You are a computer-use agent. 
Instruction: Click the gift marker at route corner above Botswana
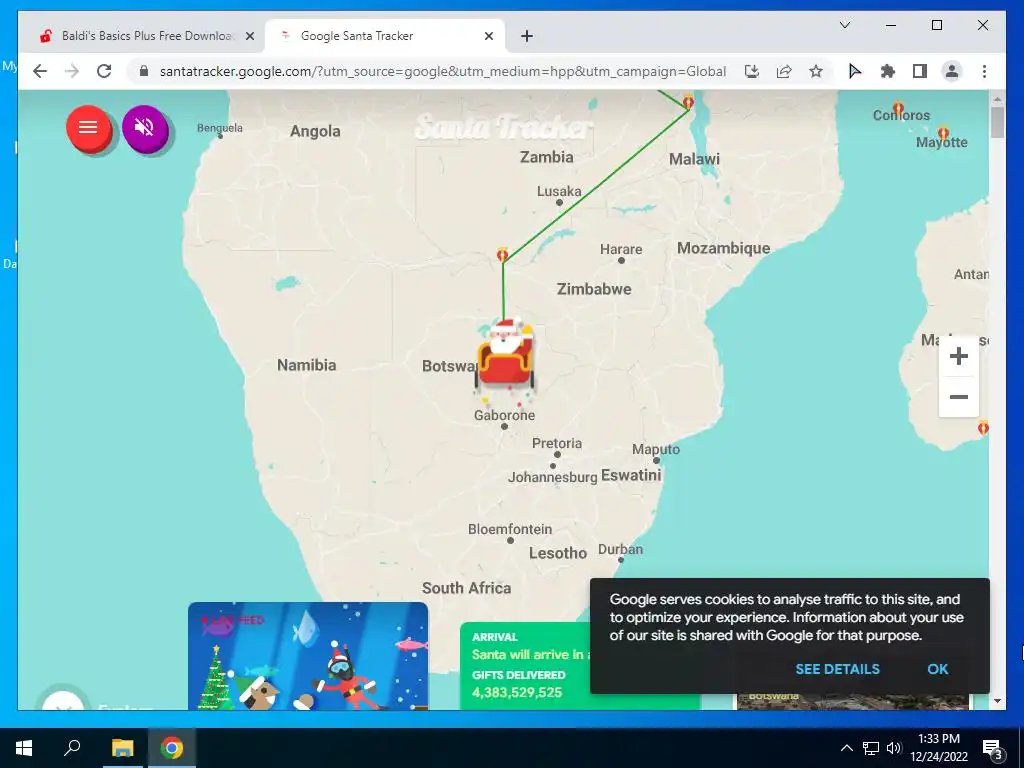502,254
